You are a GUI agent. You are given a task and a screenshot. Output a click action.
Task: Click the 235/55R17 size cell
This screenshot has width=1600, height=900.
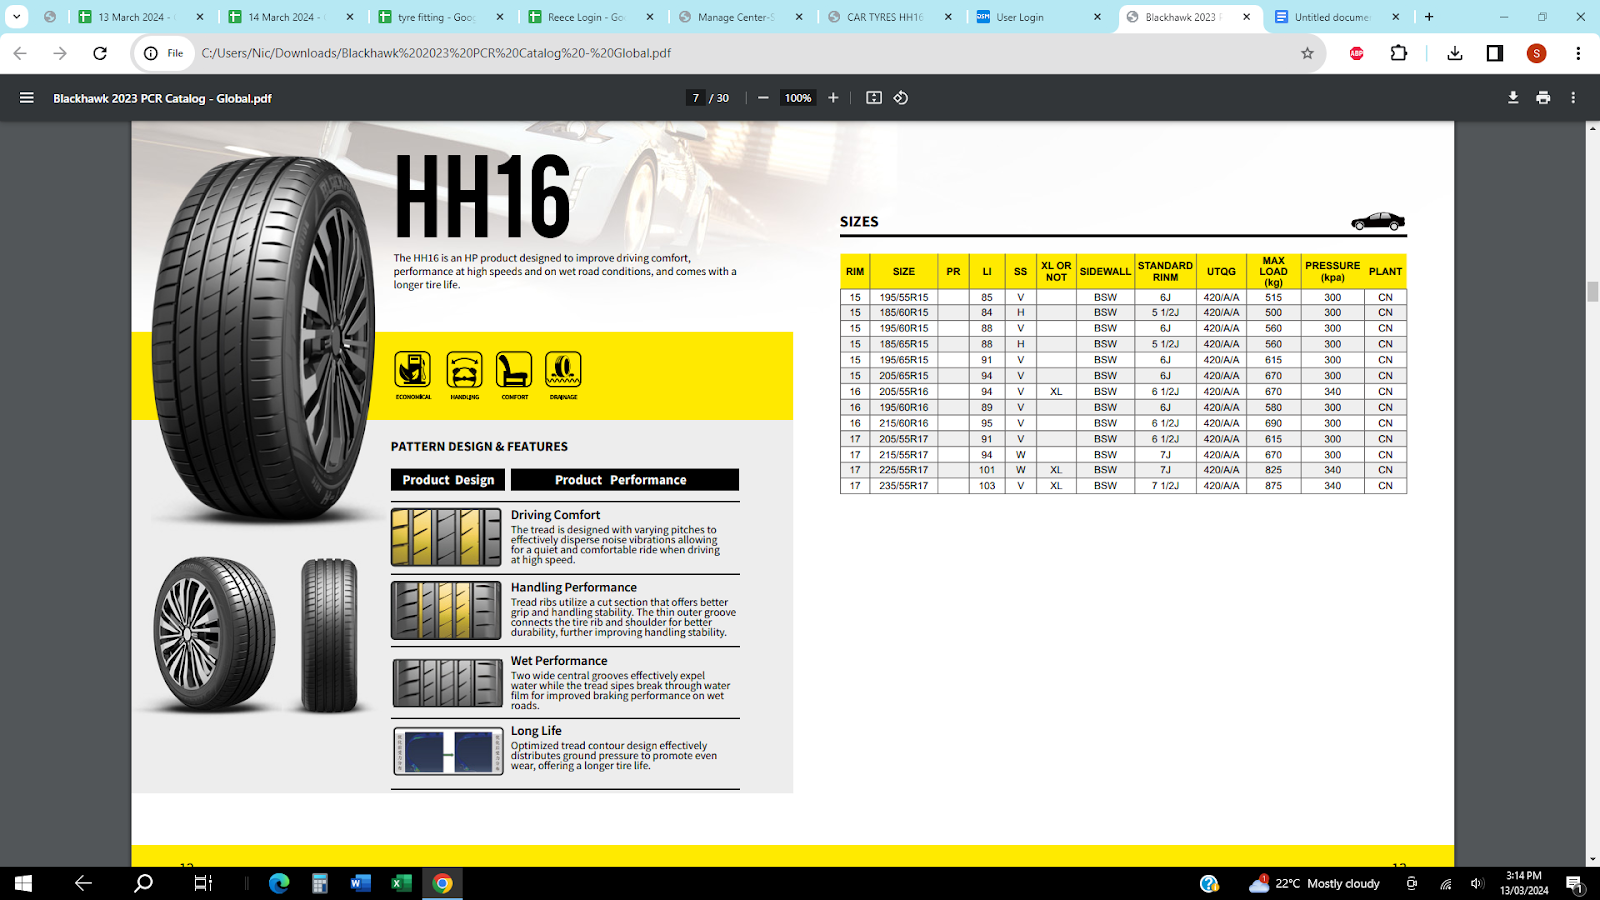(x=904, y=486)
